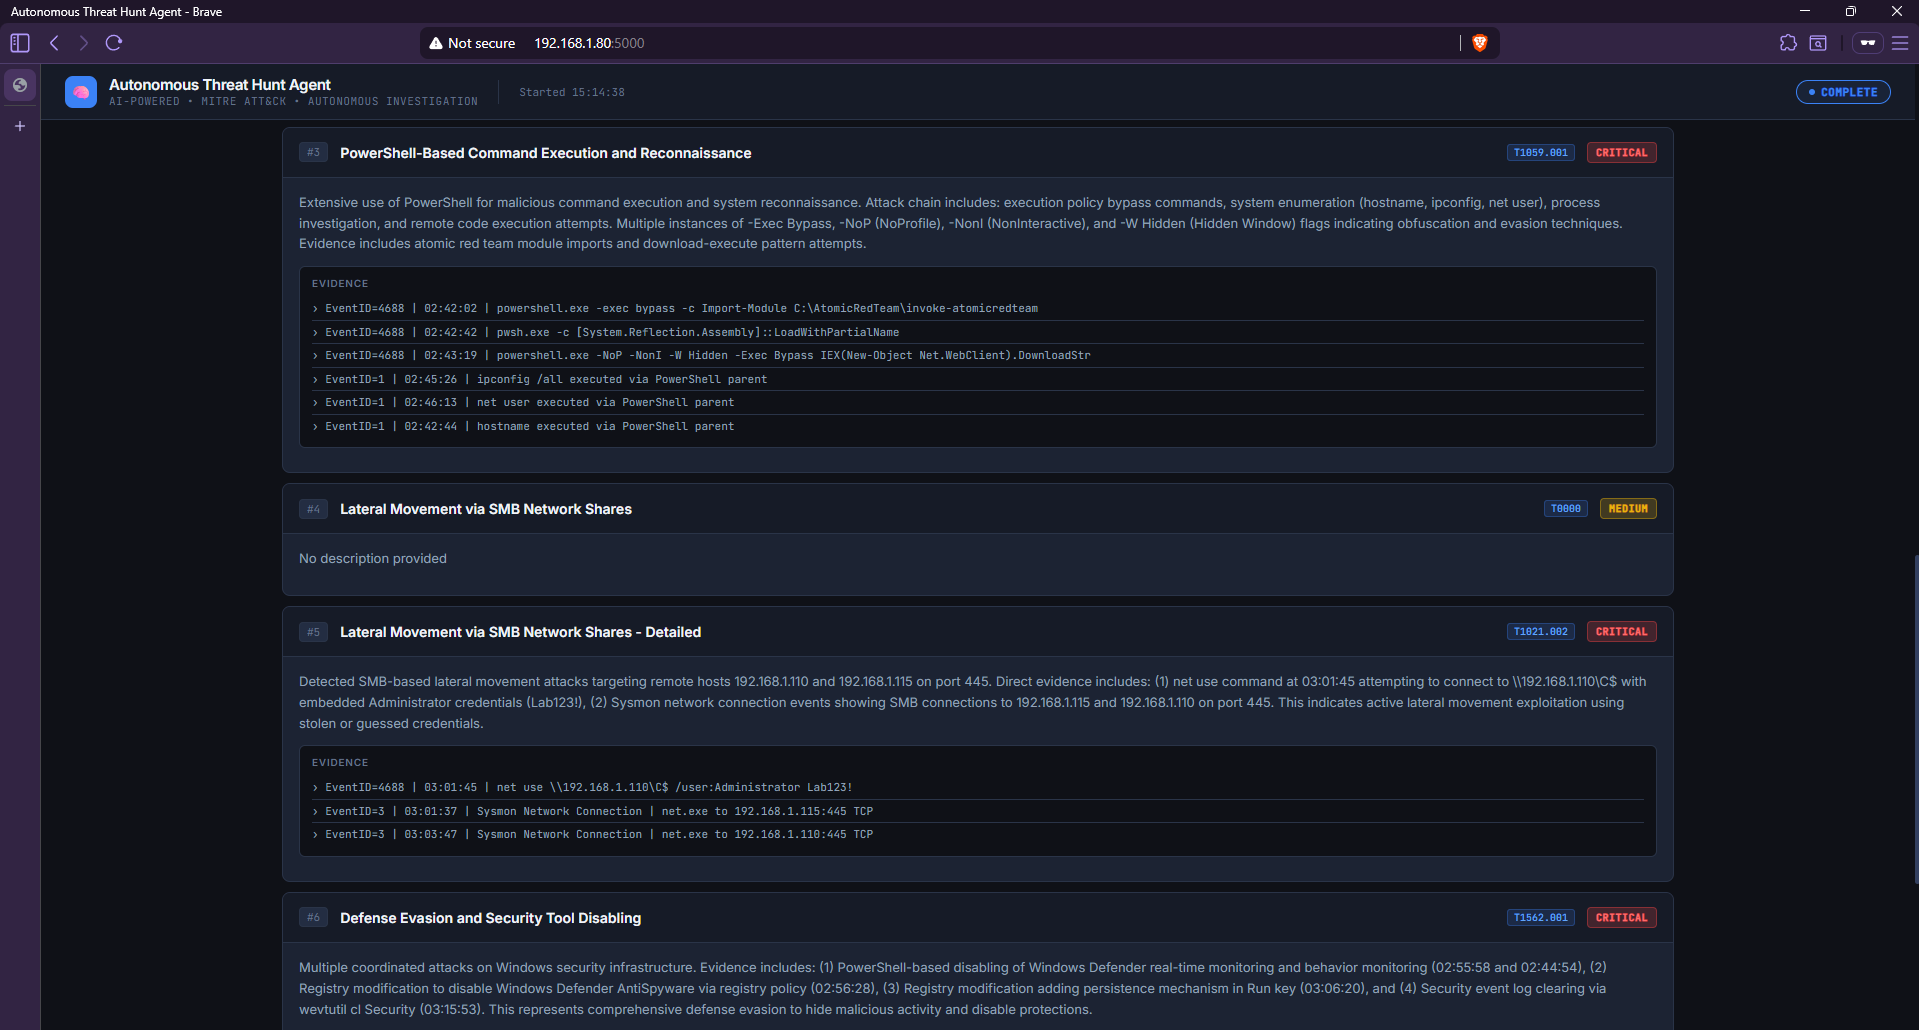
Task: Click the COMPLETE status badge
Action: point(1843,92)
